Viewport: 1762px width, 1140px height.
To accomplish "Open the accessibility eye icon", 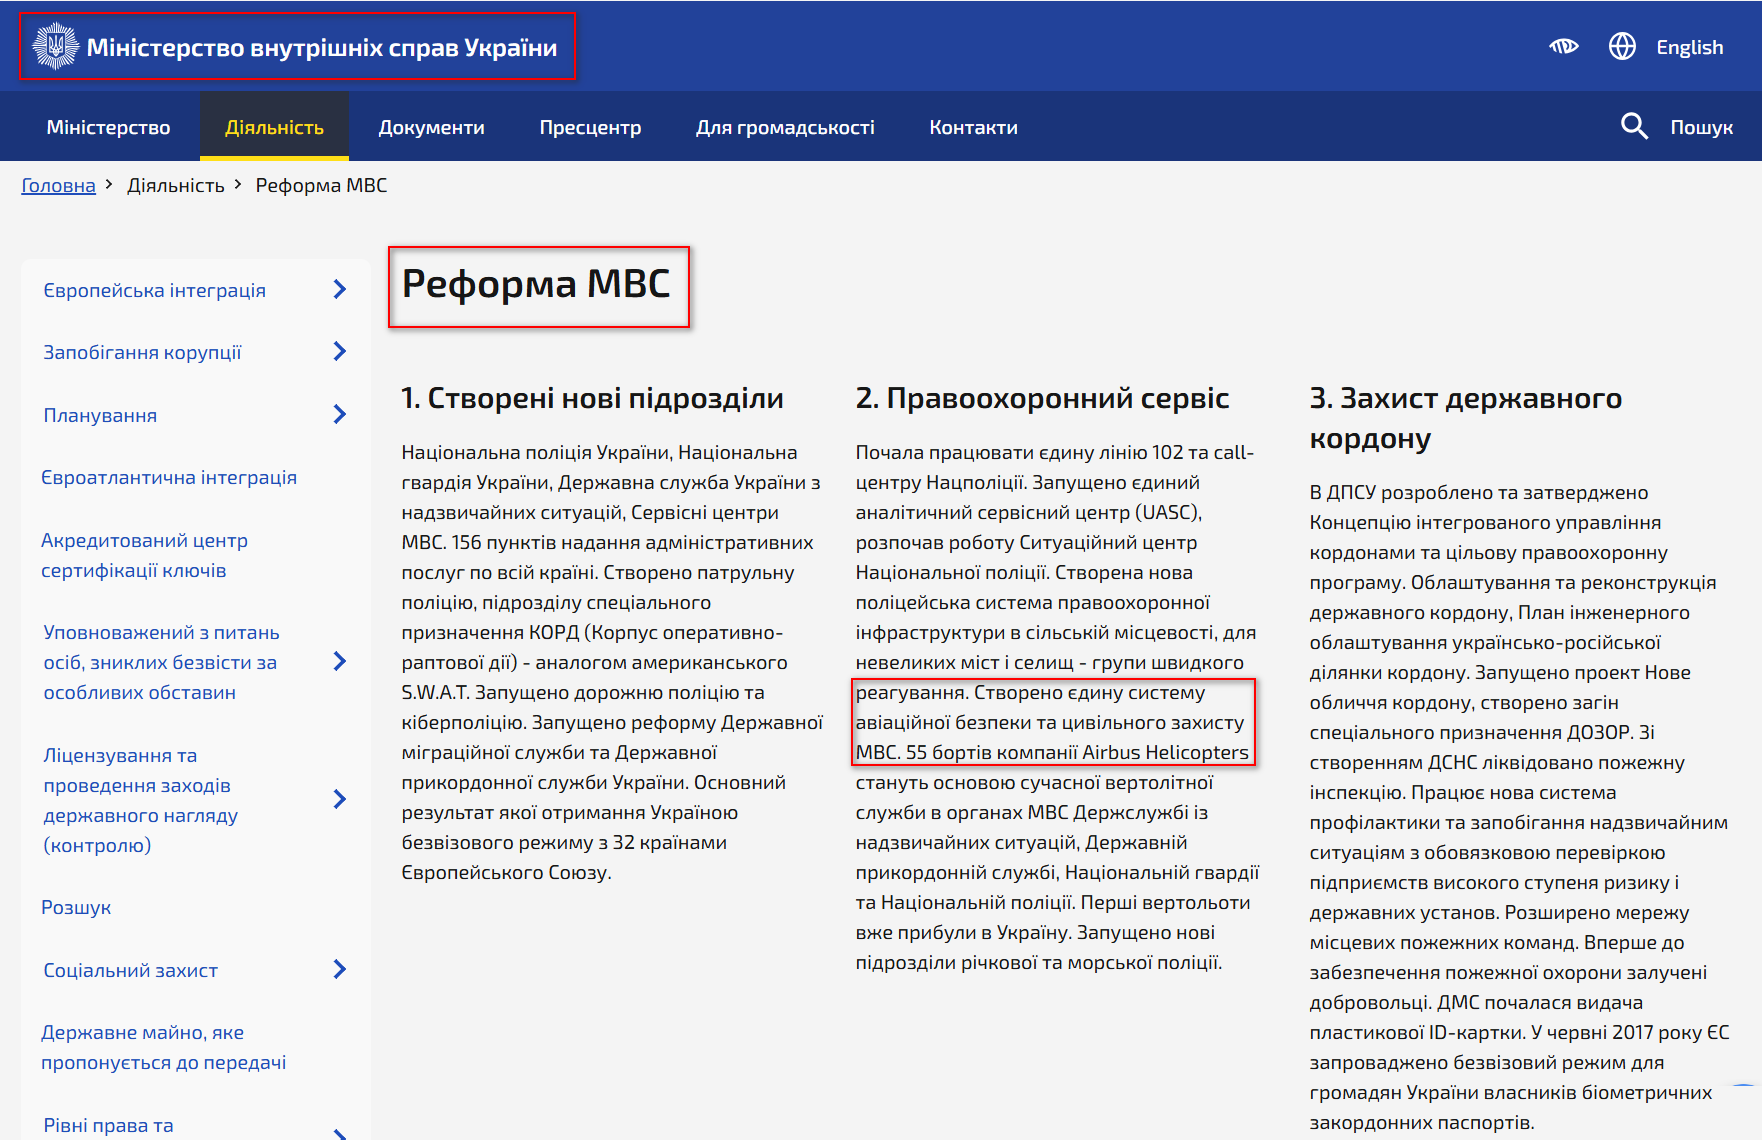I will (1565, 45).
